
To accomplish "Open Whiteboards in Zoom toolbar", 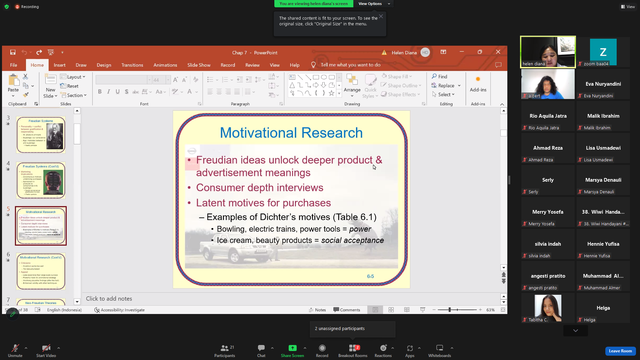I will coord(440,350).
